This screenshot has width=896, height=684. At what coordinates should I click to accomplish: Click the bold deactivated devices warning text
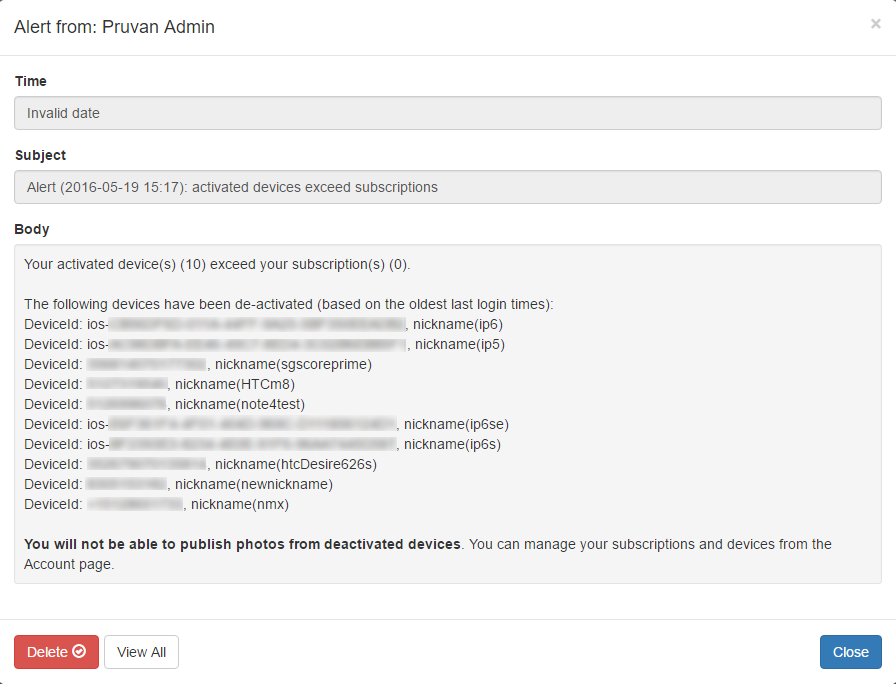243,544
